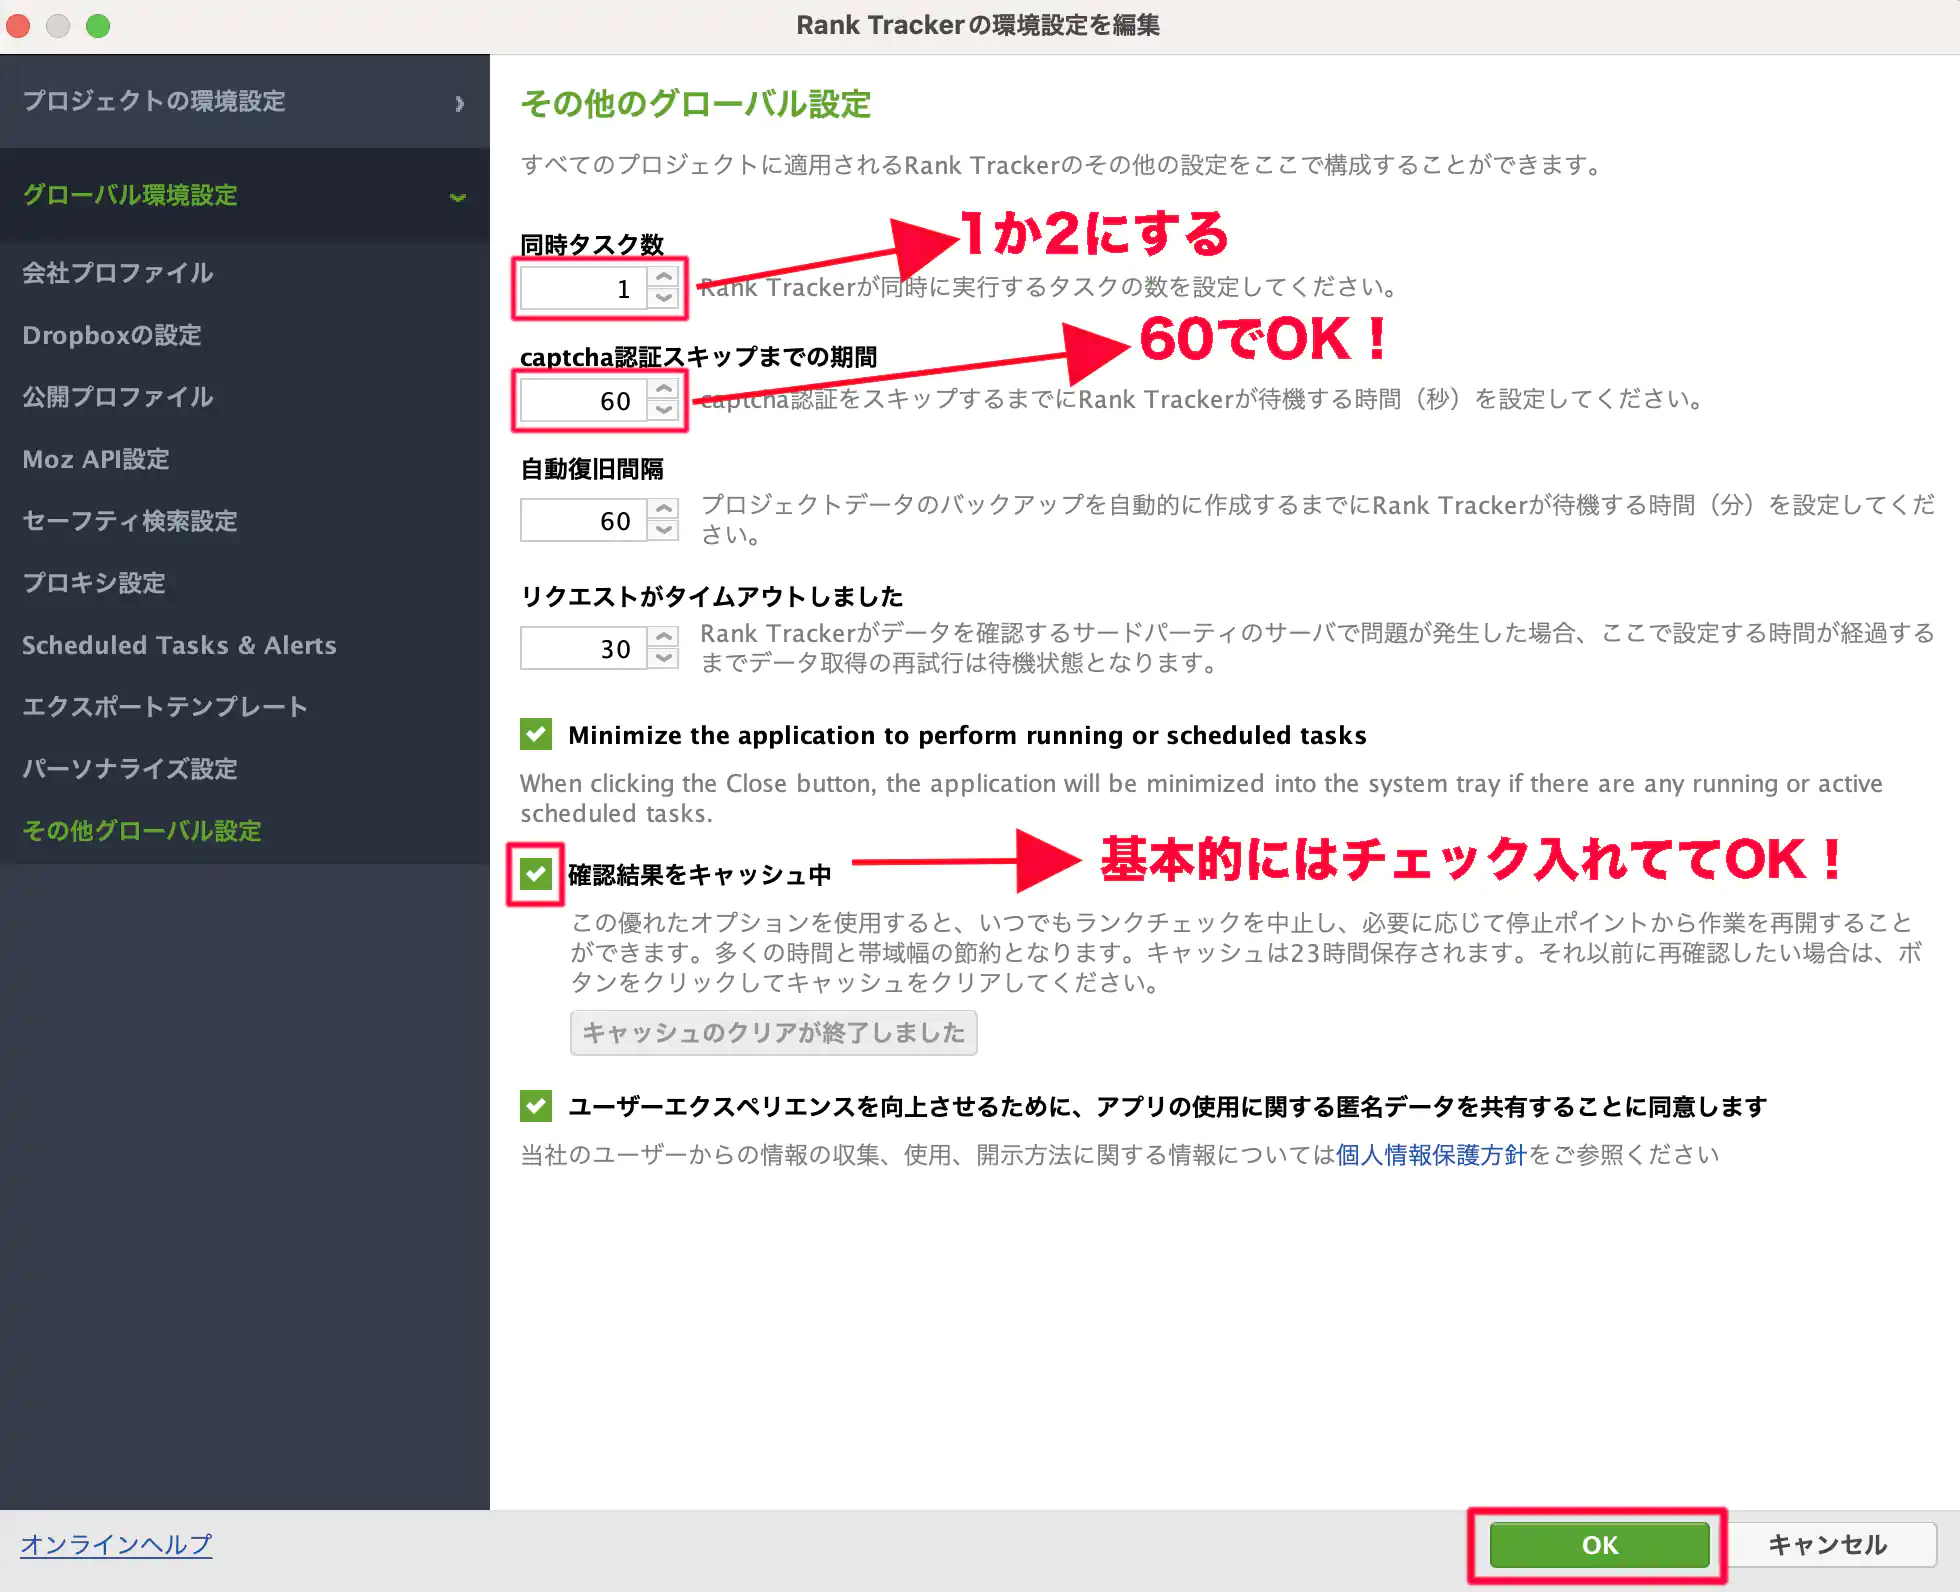This screenshot has height=1592, width=1960.
Task: Open プロキシ設定 page
Action: 94,583
